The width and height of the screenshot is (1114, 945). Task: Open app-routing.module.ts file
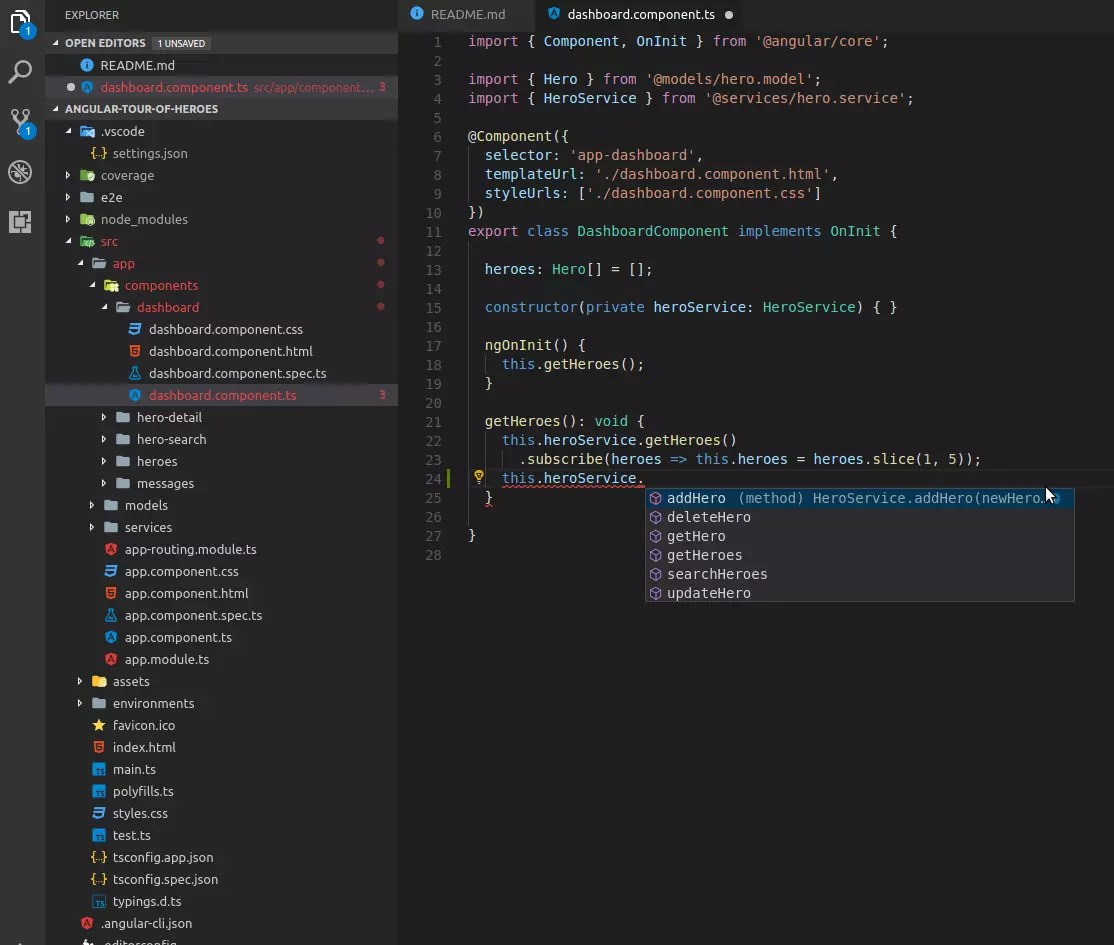tap(222, 549)
